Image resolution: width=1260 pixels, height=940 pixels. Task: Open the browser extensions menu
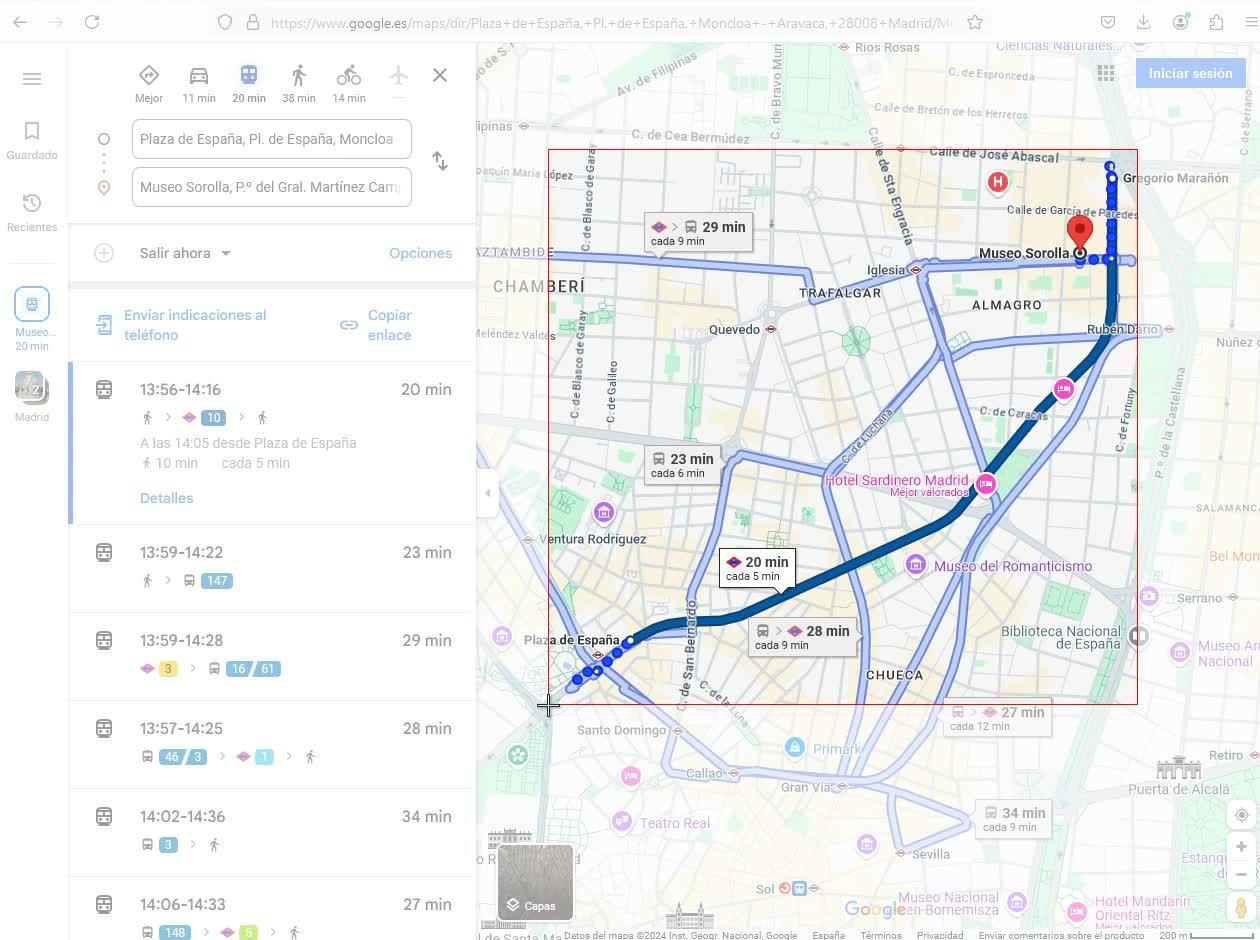pos(1216,22)
